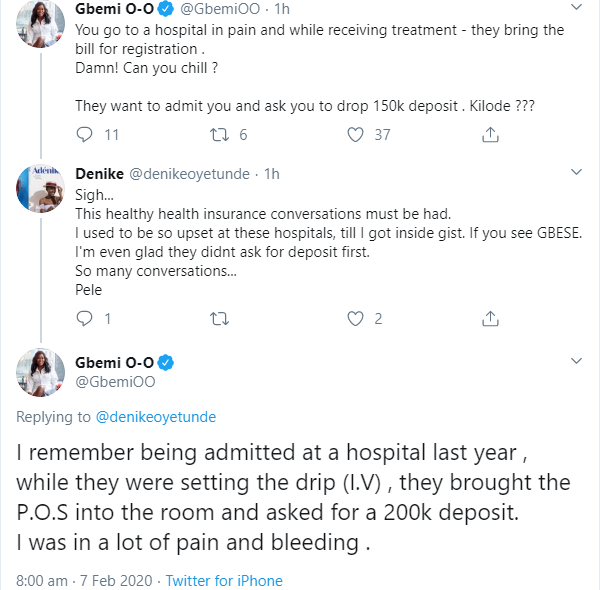The width and height of the screenshot is (600, 590).
Task: Expand the chevron menu on the main tweet
Action: pos(576,360)
